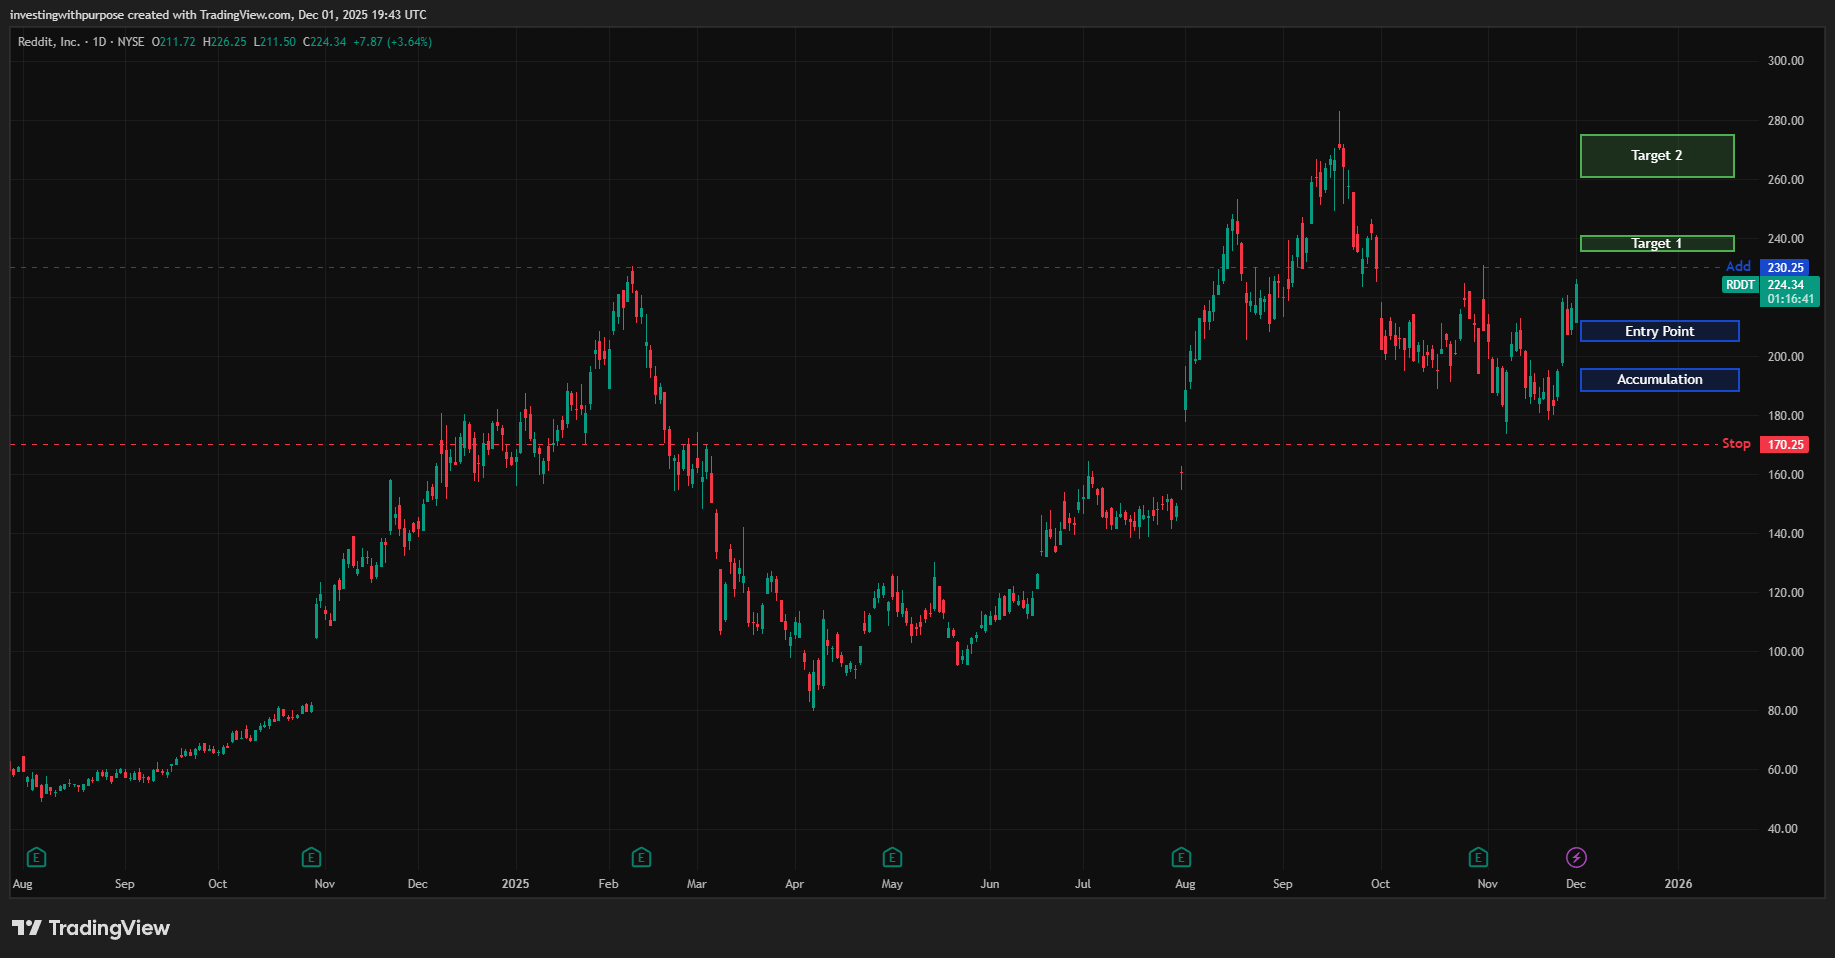Click the 120.00 price axis value

(1785, 593)
